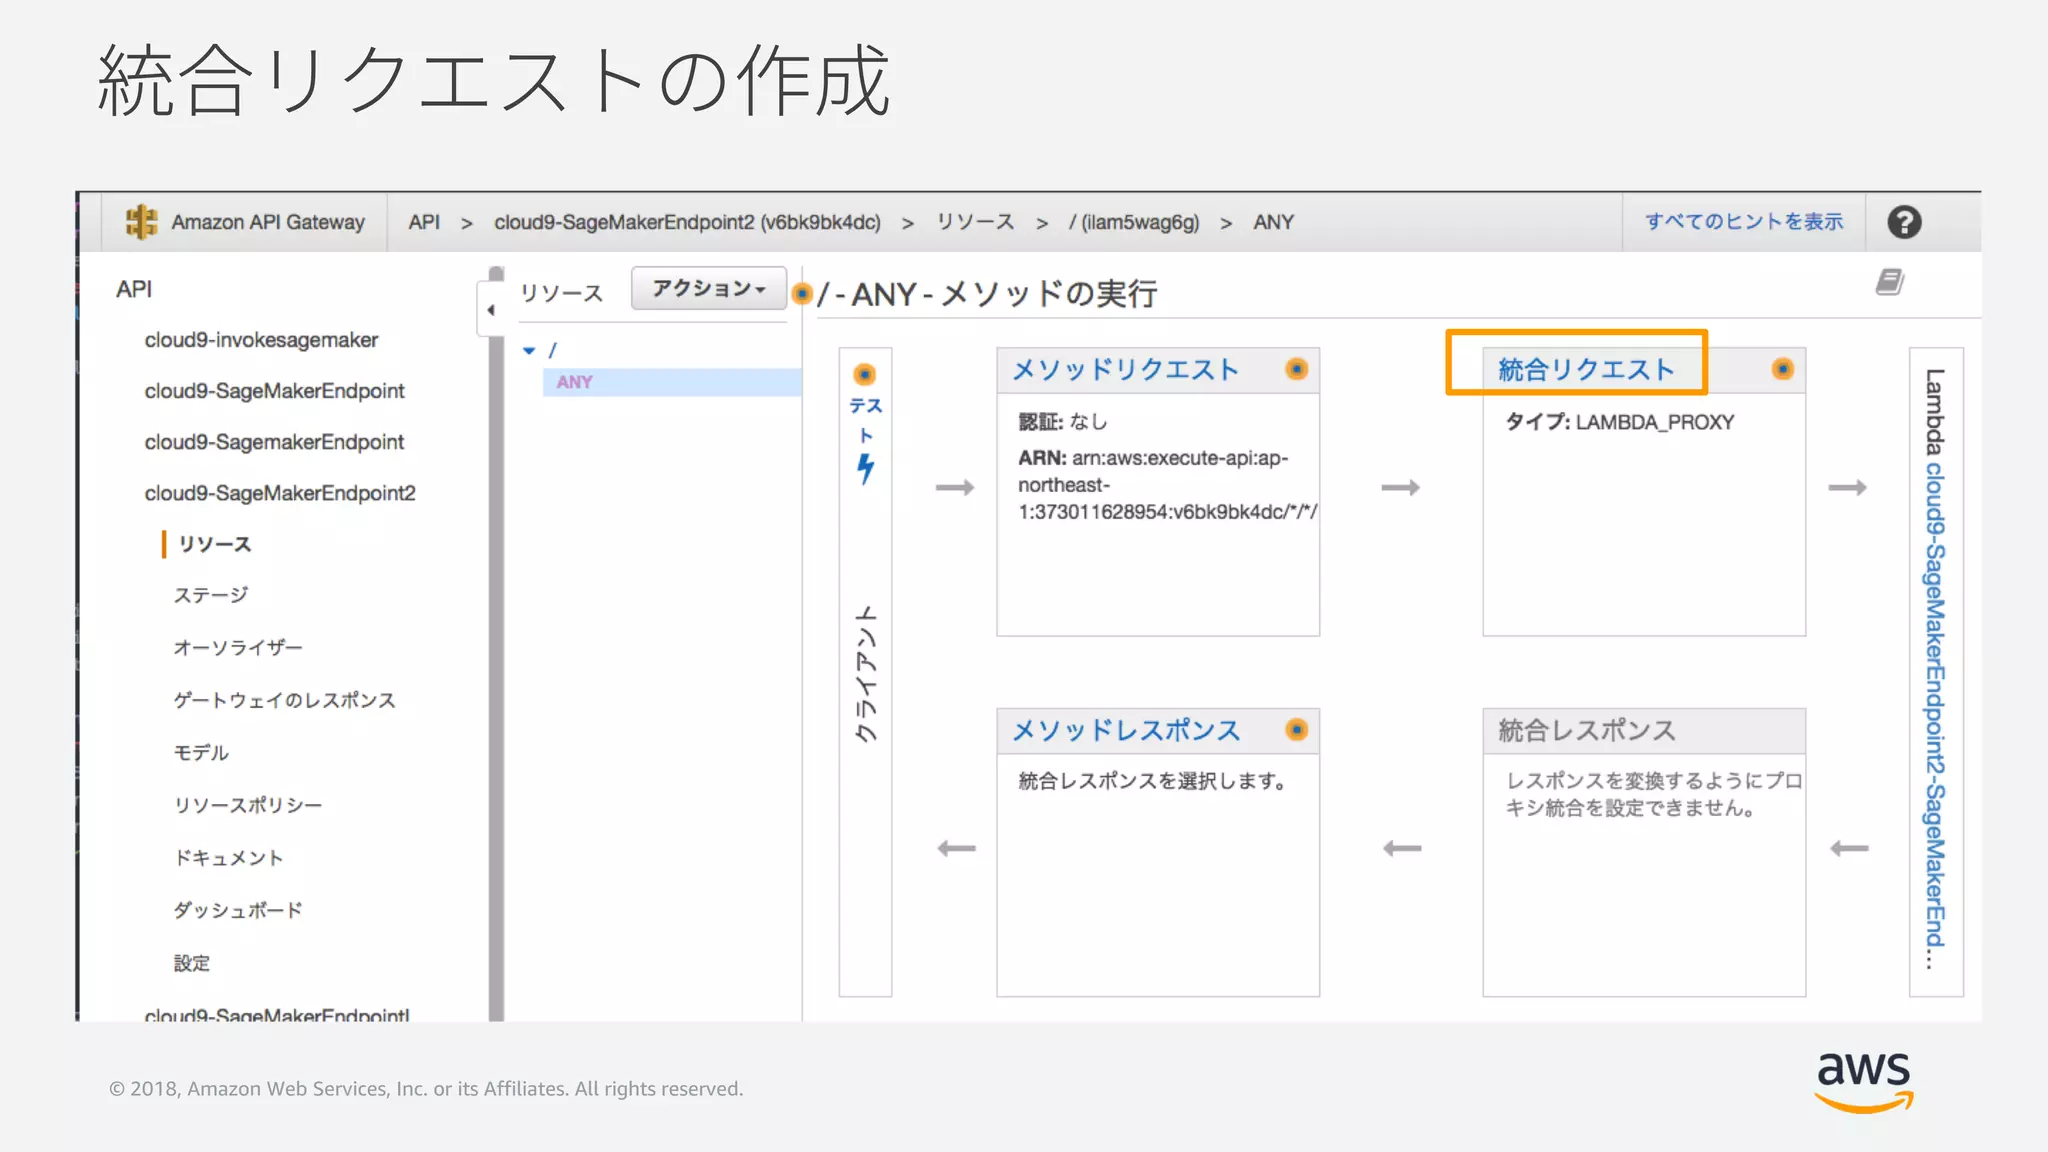Viewport: 2048px width, 1152px height.
Task: Click the test lightning bolt icon
Action: click(x=865, y=468)
